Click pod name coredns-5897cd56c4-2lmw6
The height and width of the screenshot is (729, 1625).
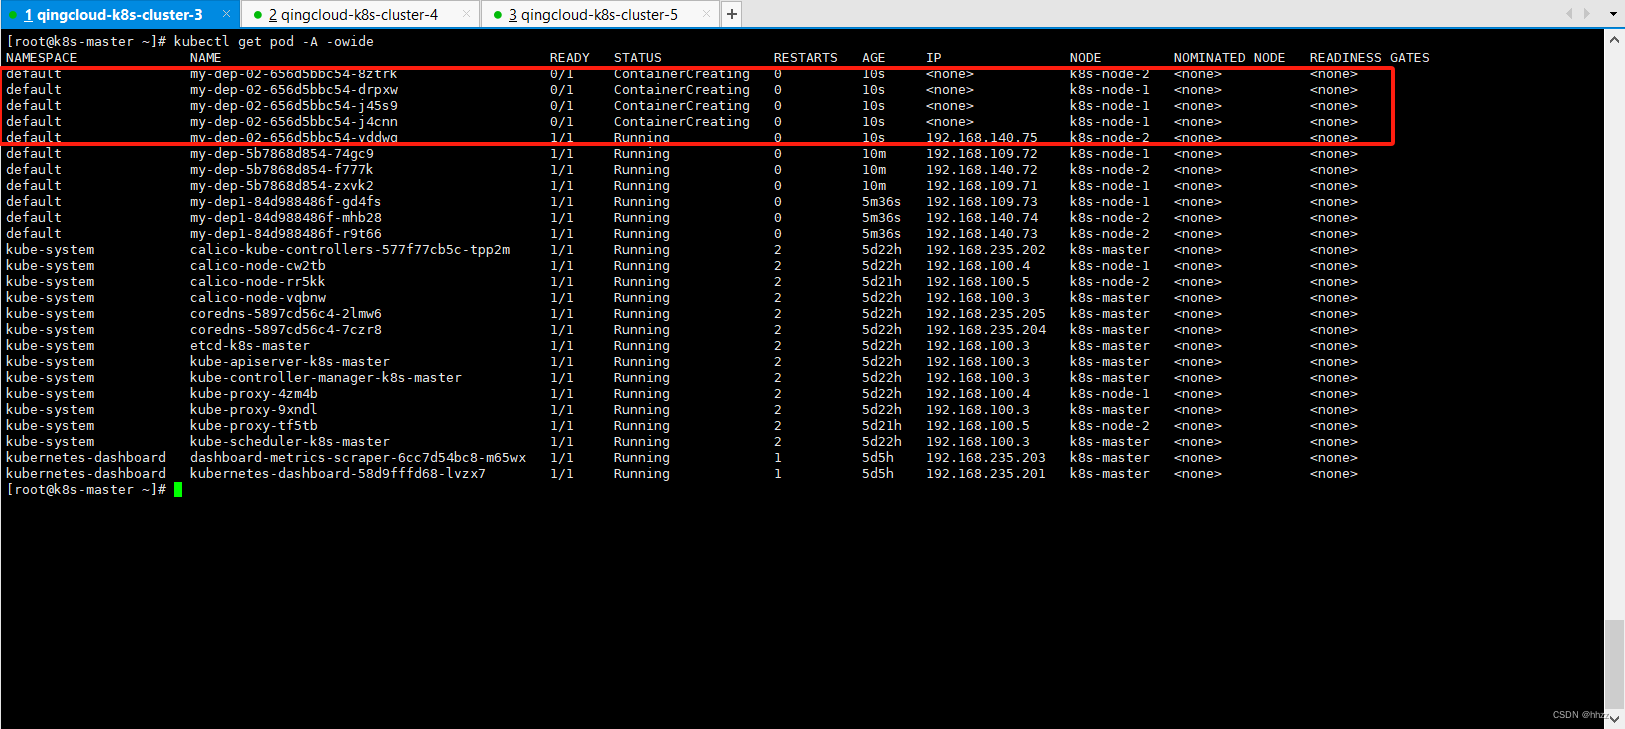click(286, 314)
